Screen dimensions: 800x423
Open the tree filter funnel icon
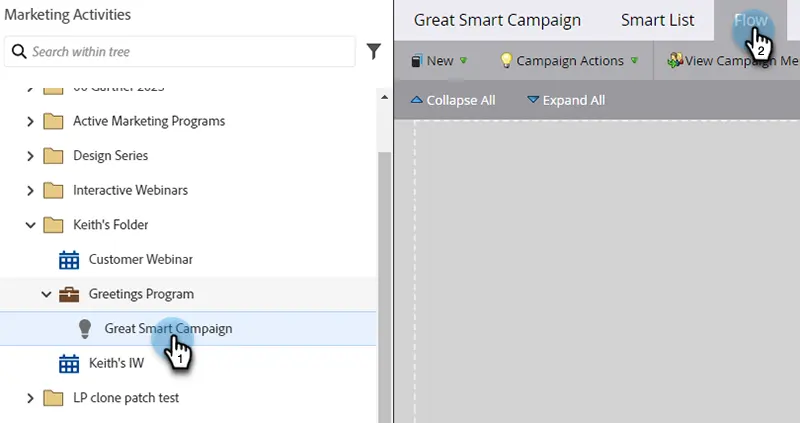coord(373,51)
